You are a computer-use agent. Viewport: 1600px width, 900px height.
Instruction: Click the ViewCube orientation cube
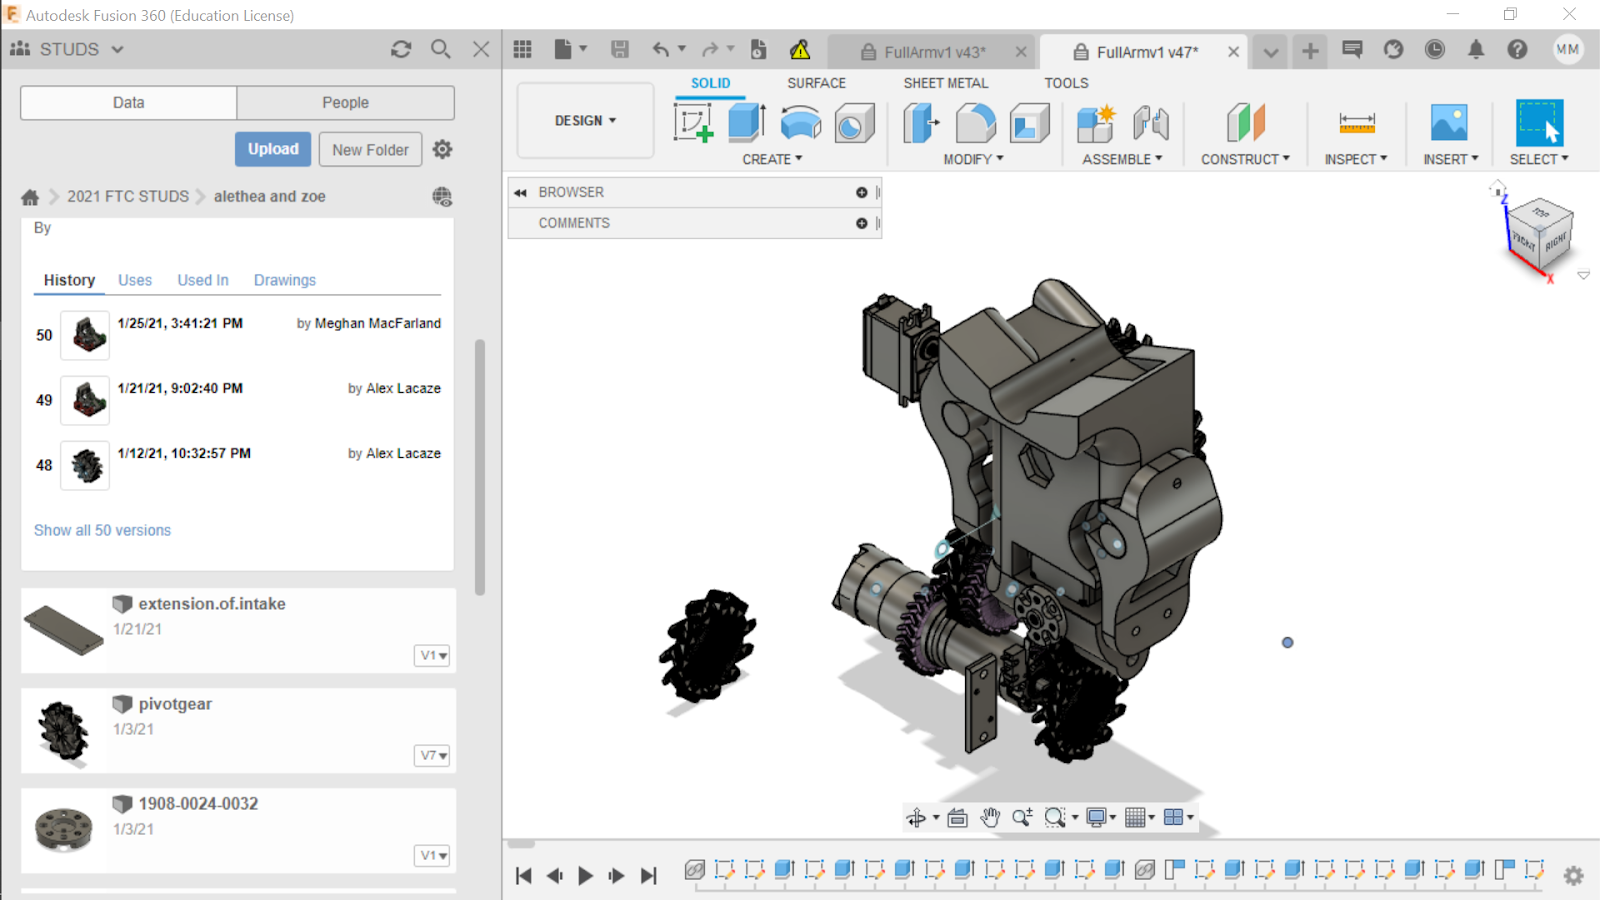tap(1540, 234)
